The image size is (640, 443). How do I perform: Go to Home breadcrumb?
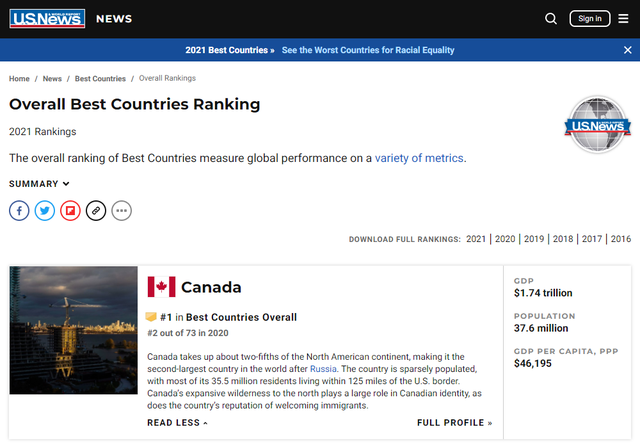[x=19, y=78]
